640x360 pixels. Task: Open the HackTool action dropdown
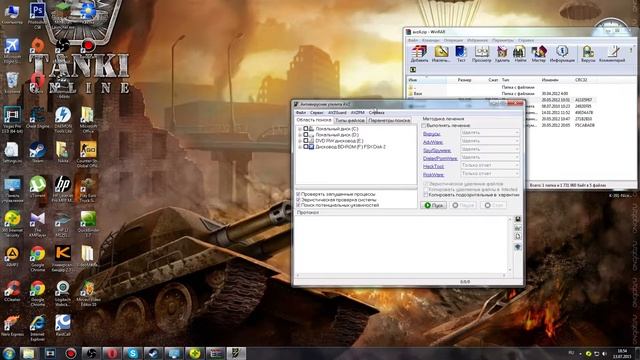490,166
